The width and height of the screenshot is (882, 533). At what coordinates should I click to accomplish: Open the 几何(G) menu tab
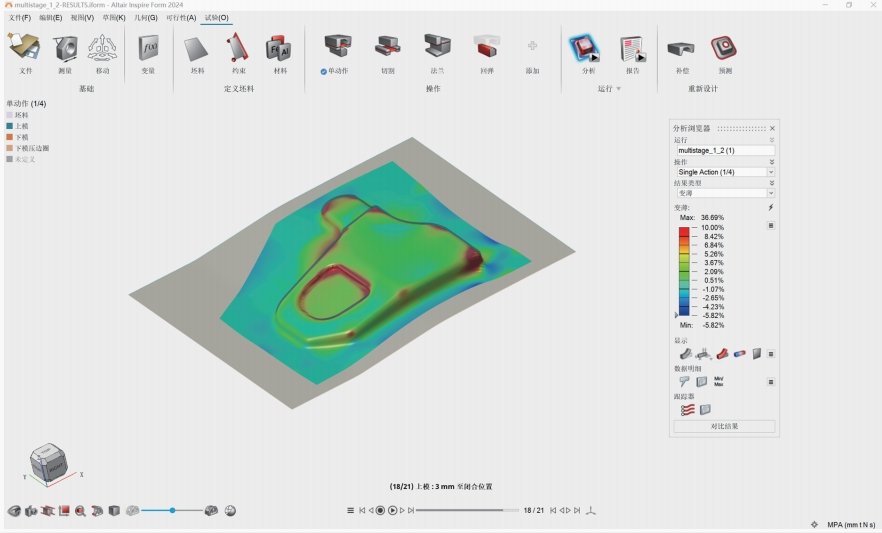tap(146, 18)
